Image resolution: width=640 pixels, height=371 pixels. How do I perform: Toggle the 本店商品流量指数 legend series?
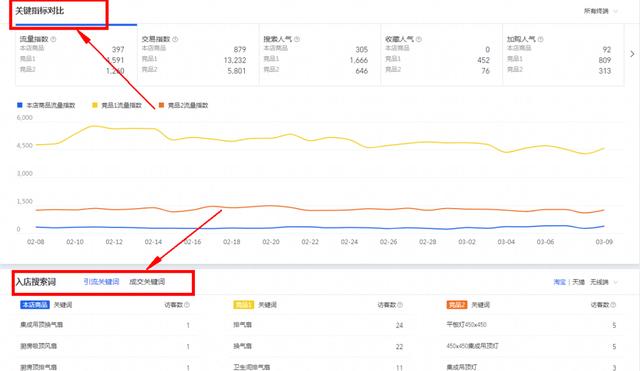46,105
